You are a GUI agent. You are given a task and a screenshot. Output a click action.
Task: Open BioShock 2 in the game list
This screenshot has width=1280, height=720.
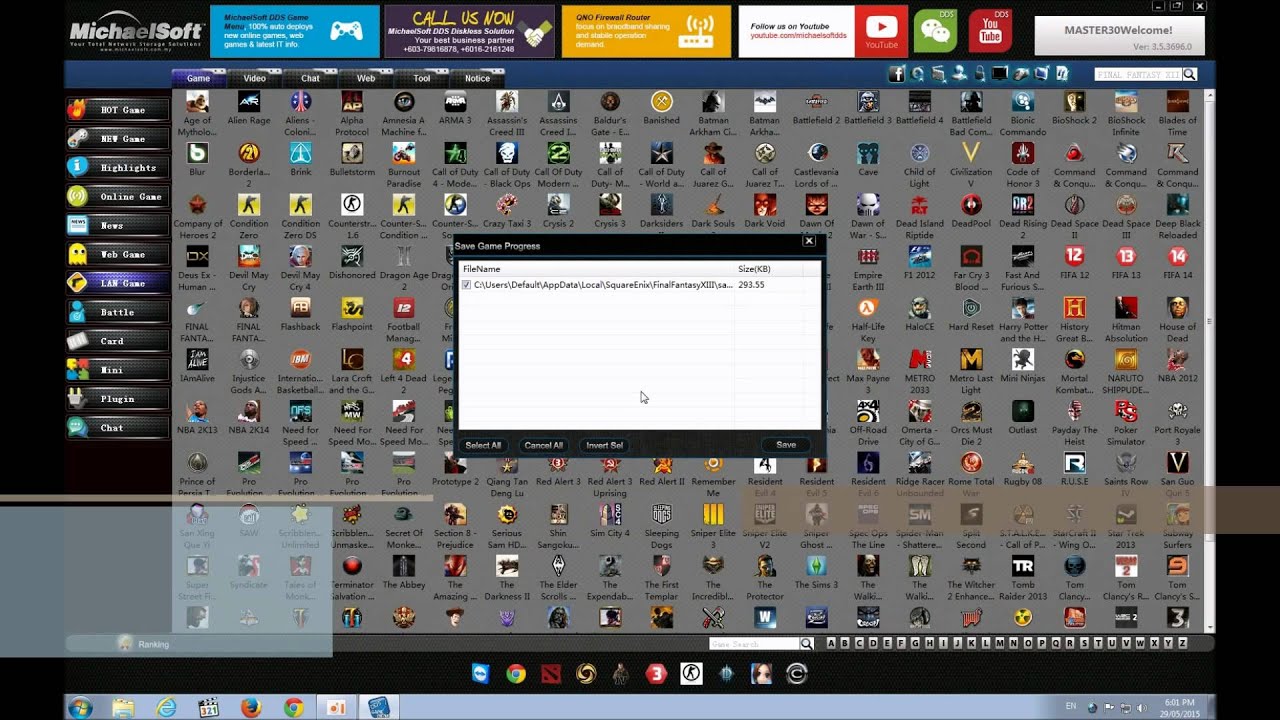pos(1074,102)
